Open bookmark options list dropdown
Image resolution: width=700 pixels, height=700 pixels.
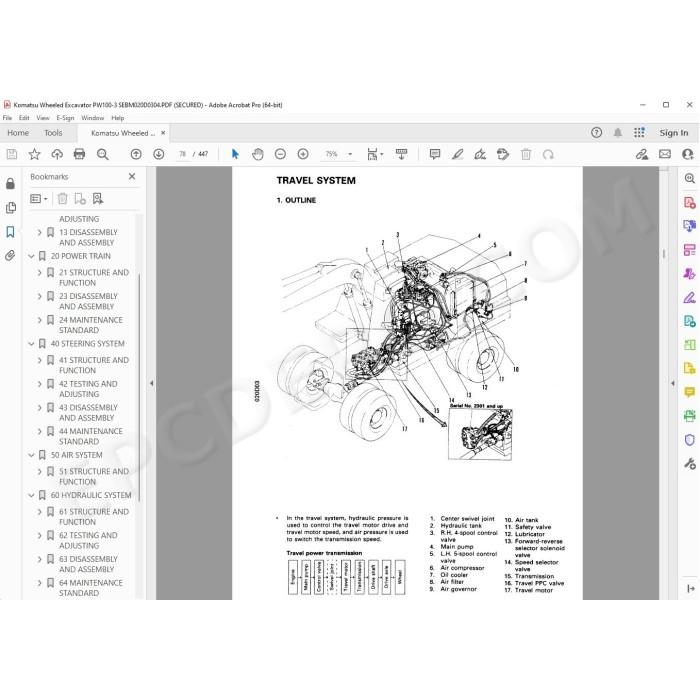pos(39,199)
